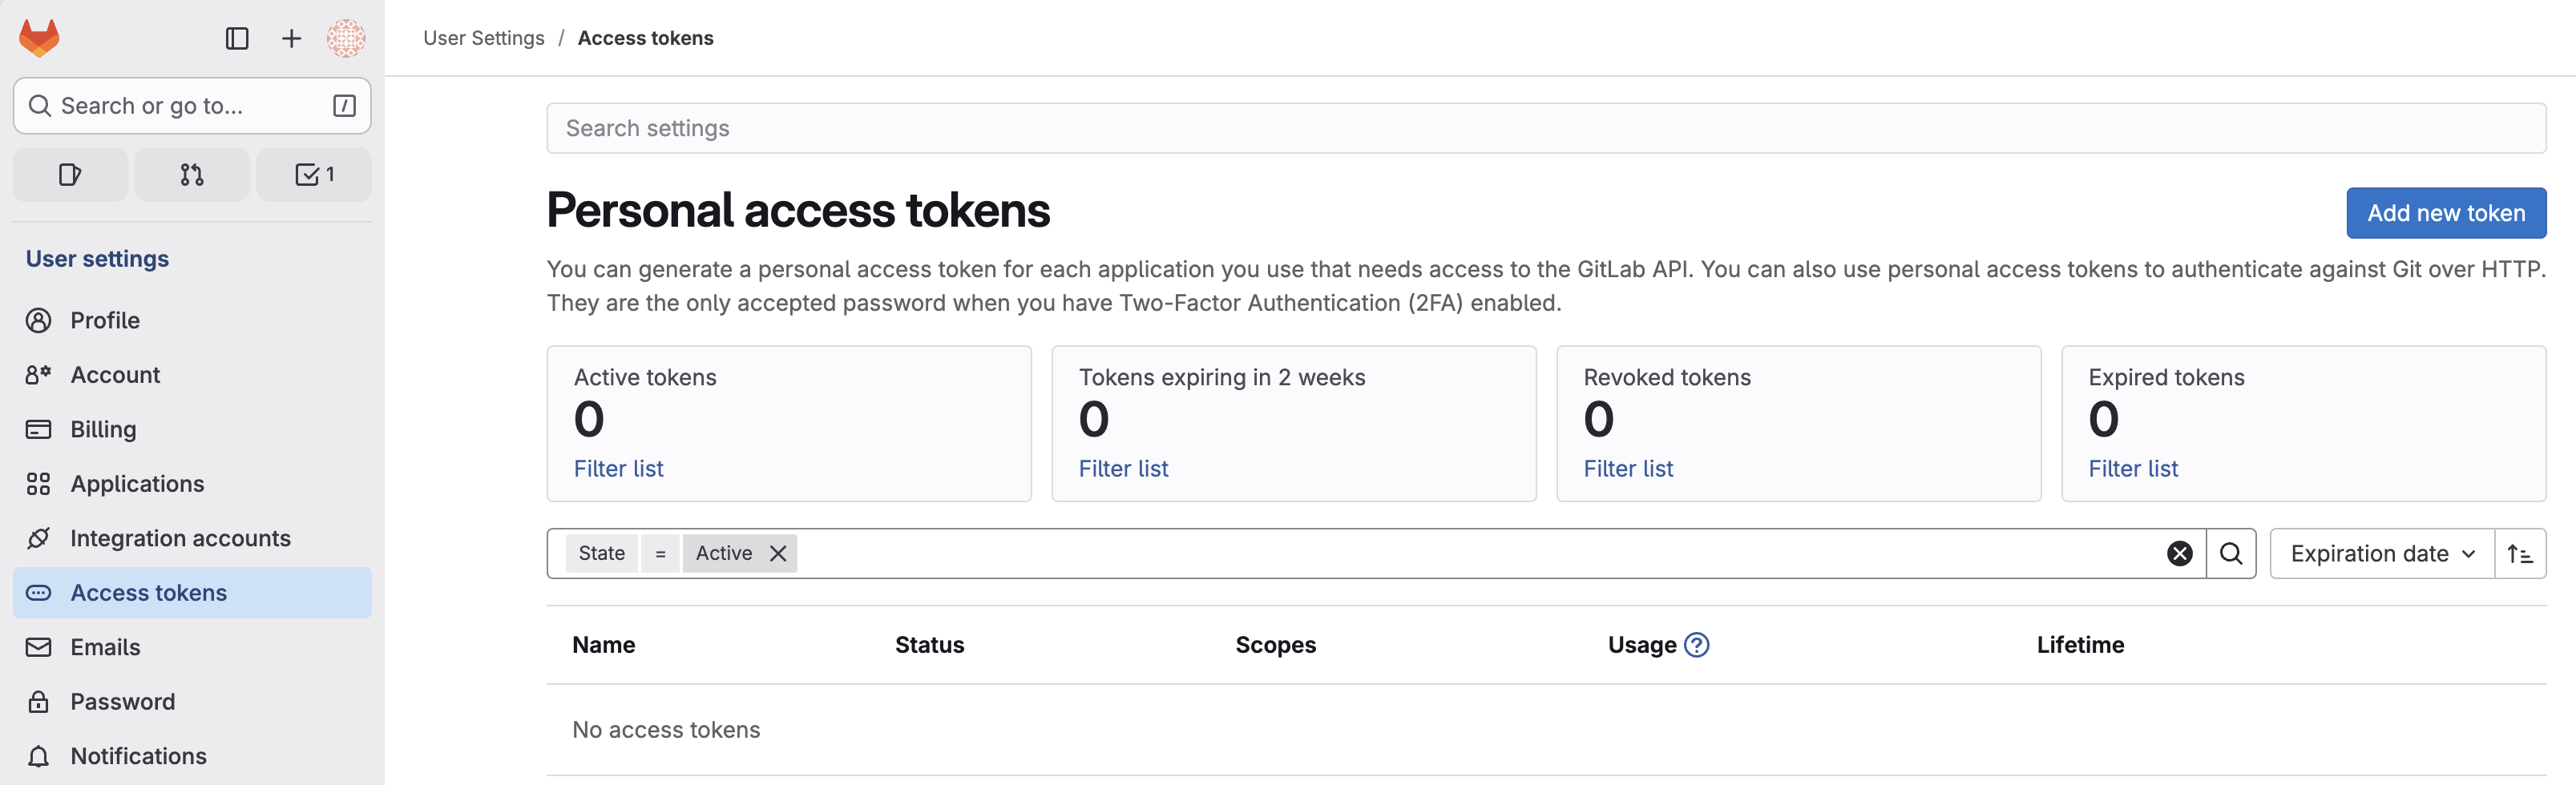Toggle the sort direction button
The width and height of the screenshot is (2576, 785).
tap(2520, 554)
